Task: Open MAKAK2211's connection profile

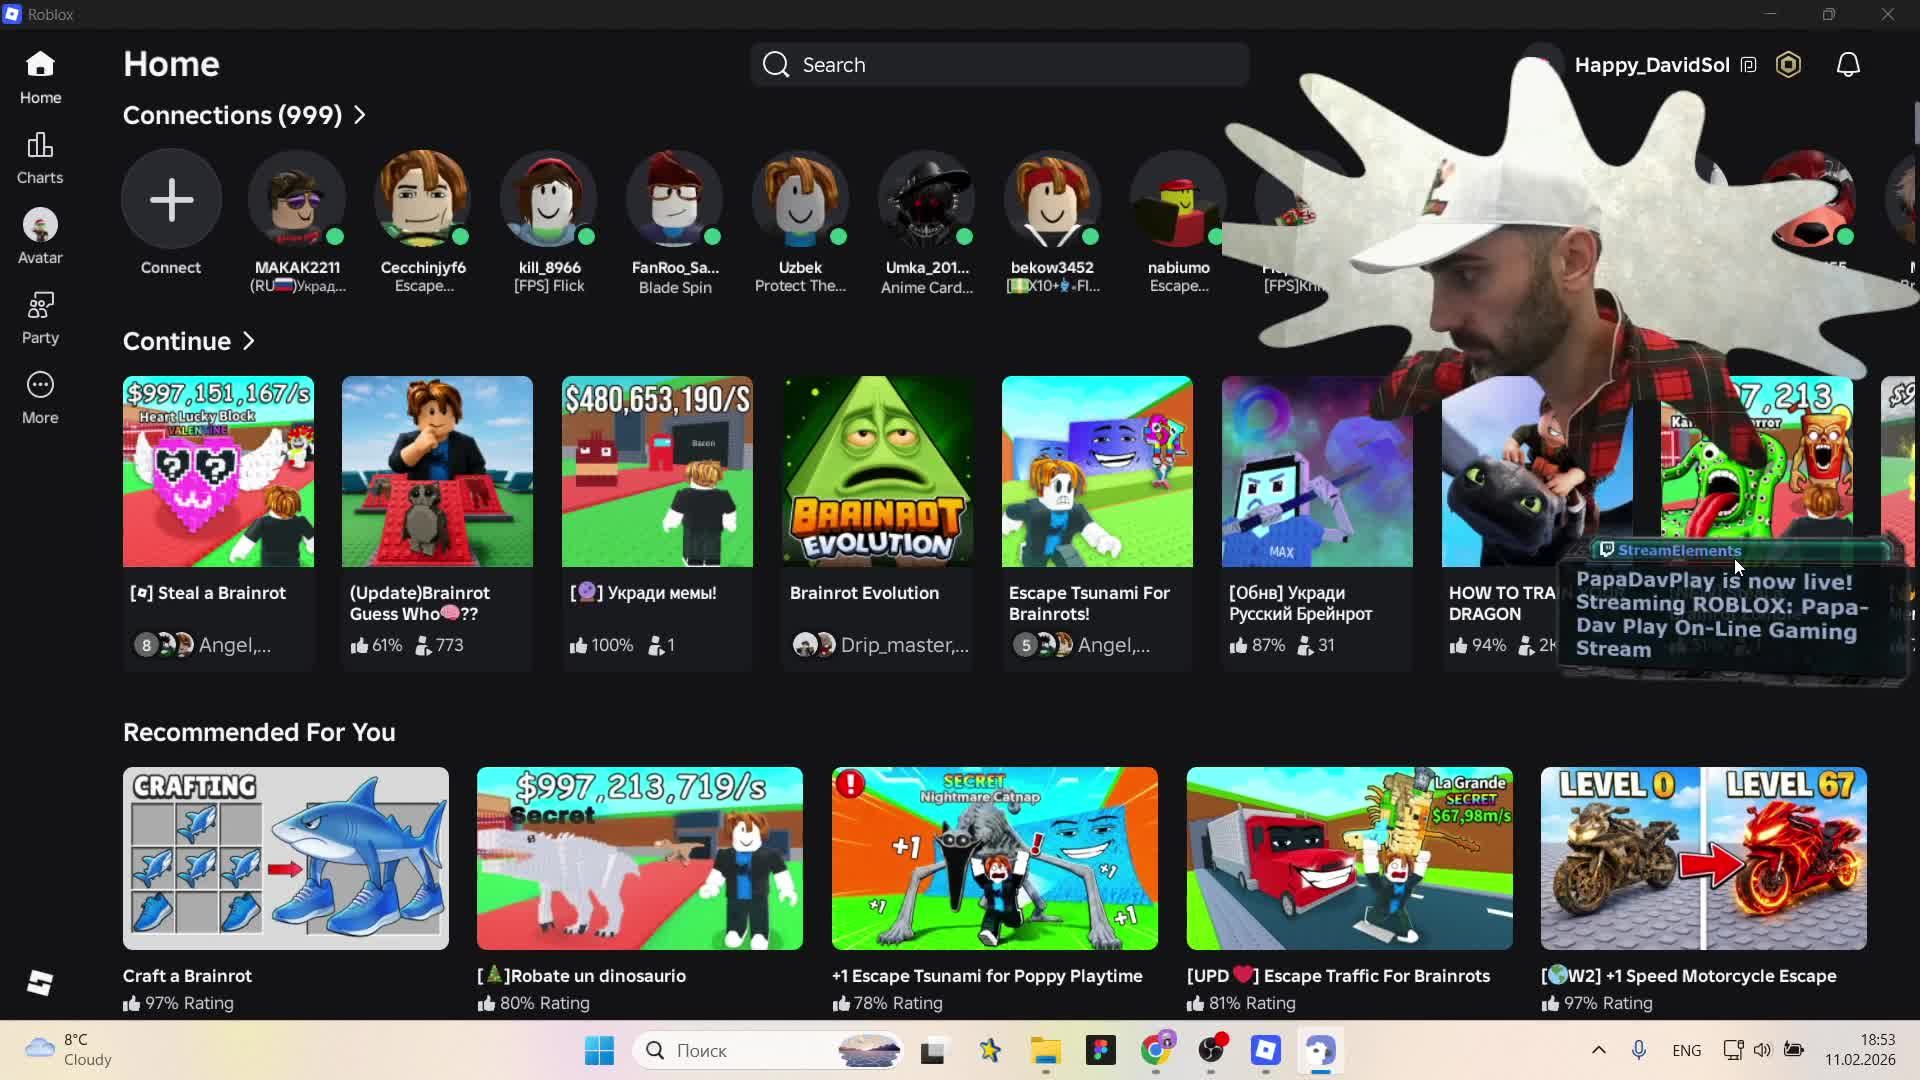Action: point(297,199)
